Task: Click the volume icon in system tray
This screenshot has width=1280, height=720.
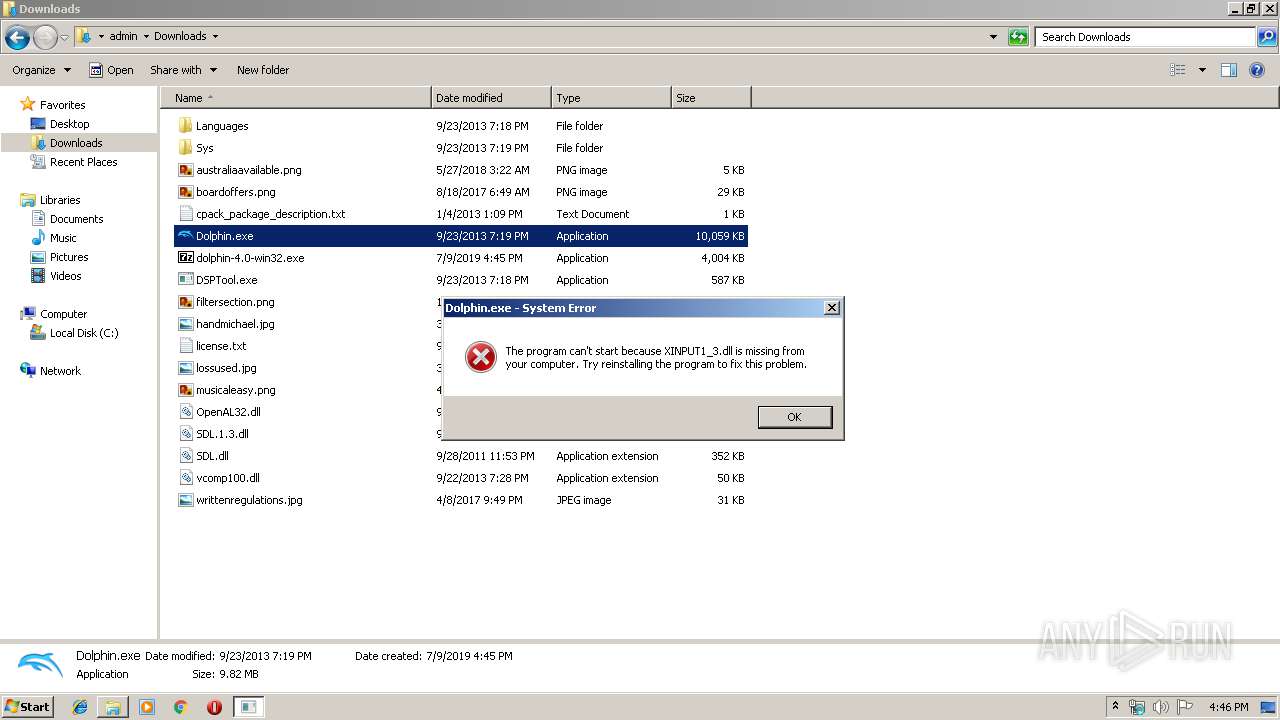Action: (x=1161, y=707)
